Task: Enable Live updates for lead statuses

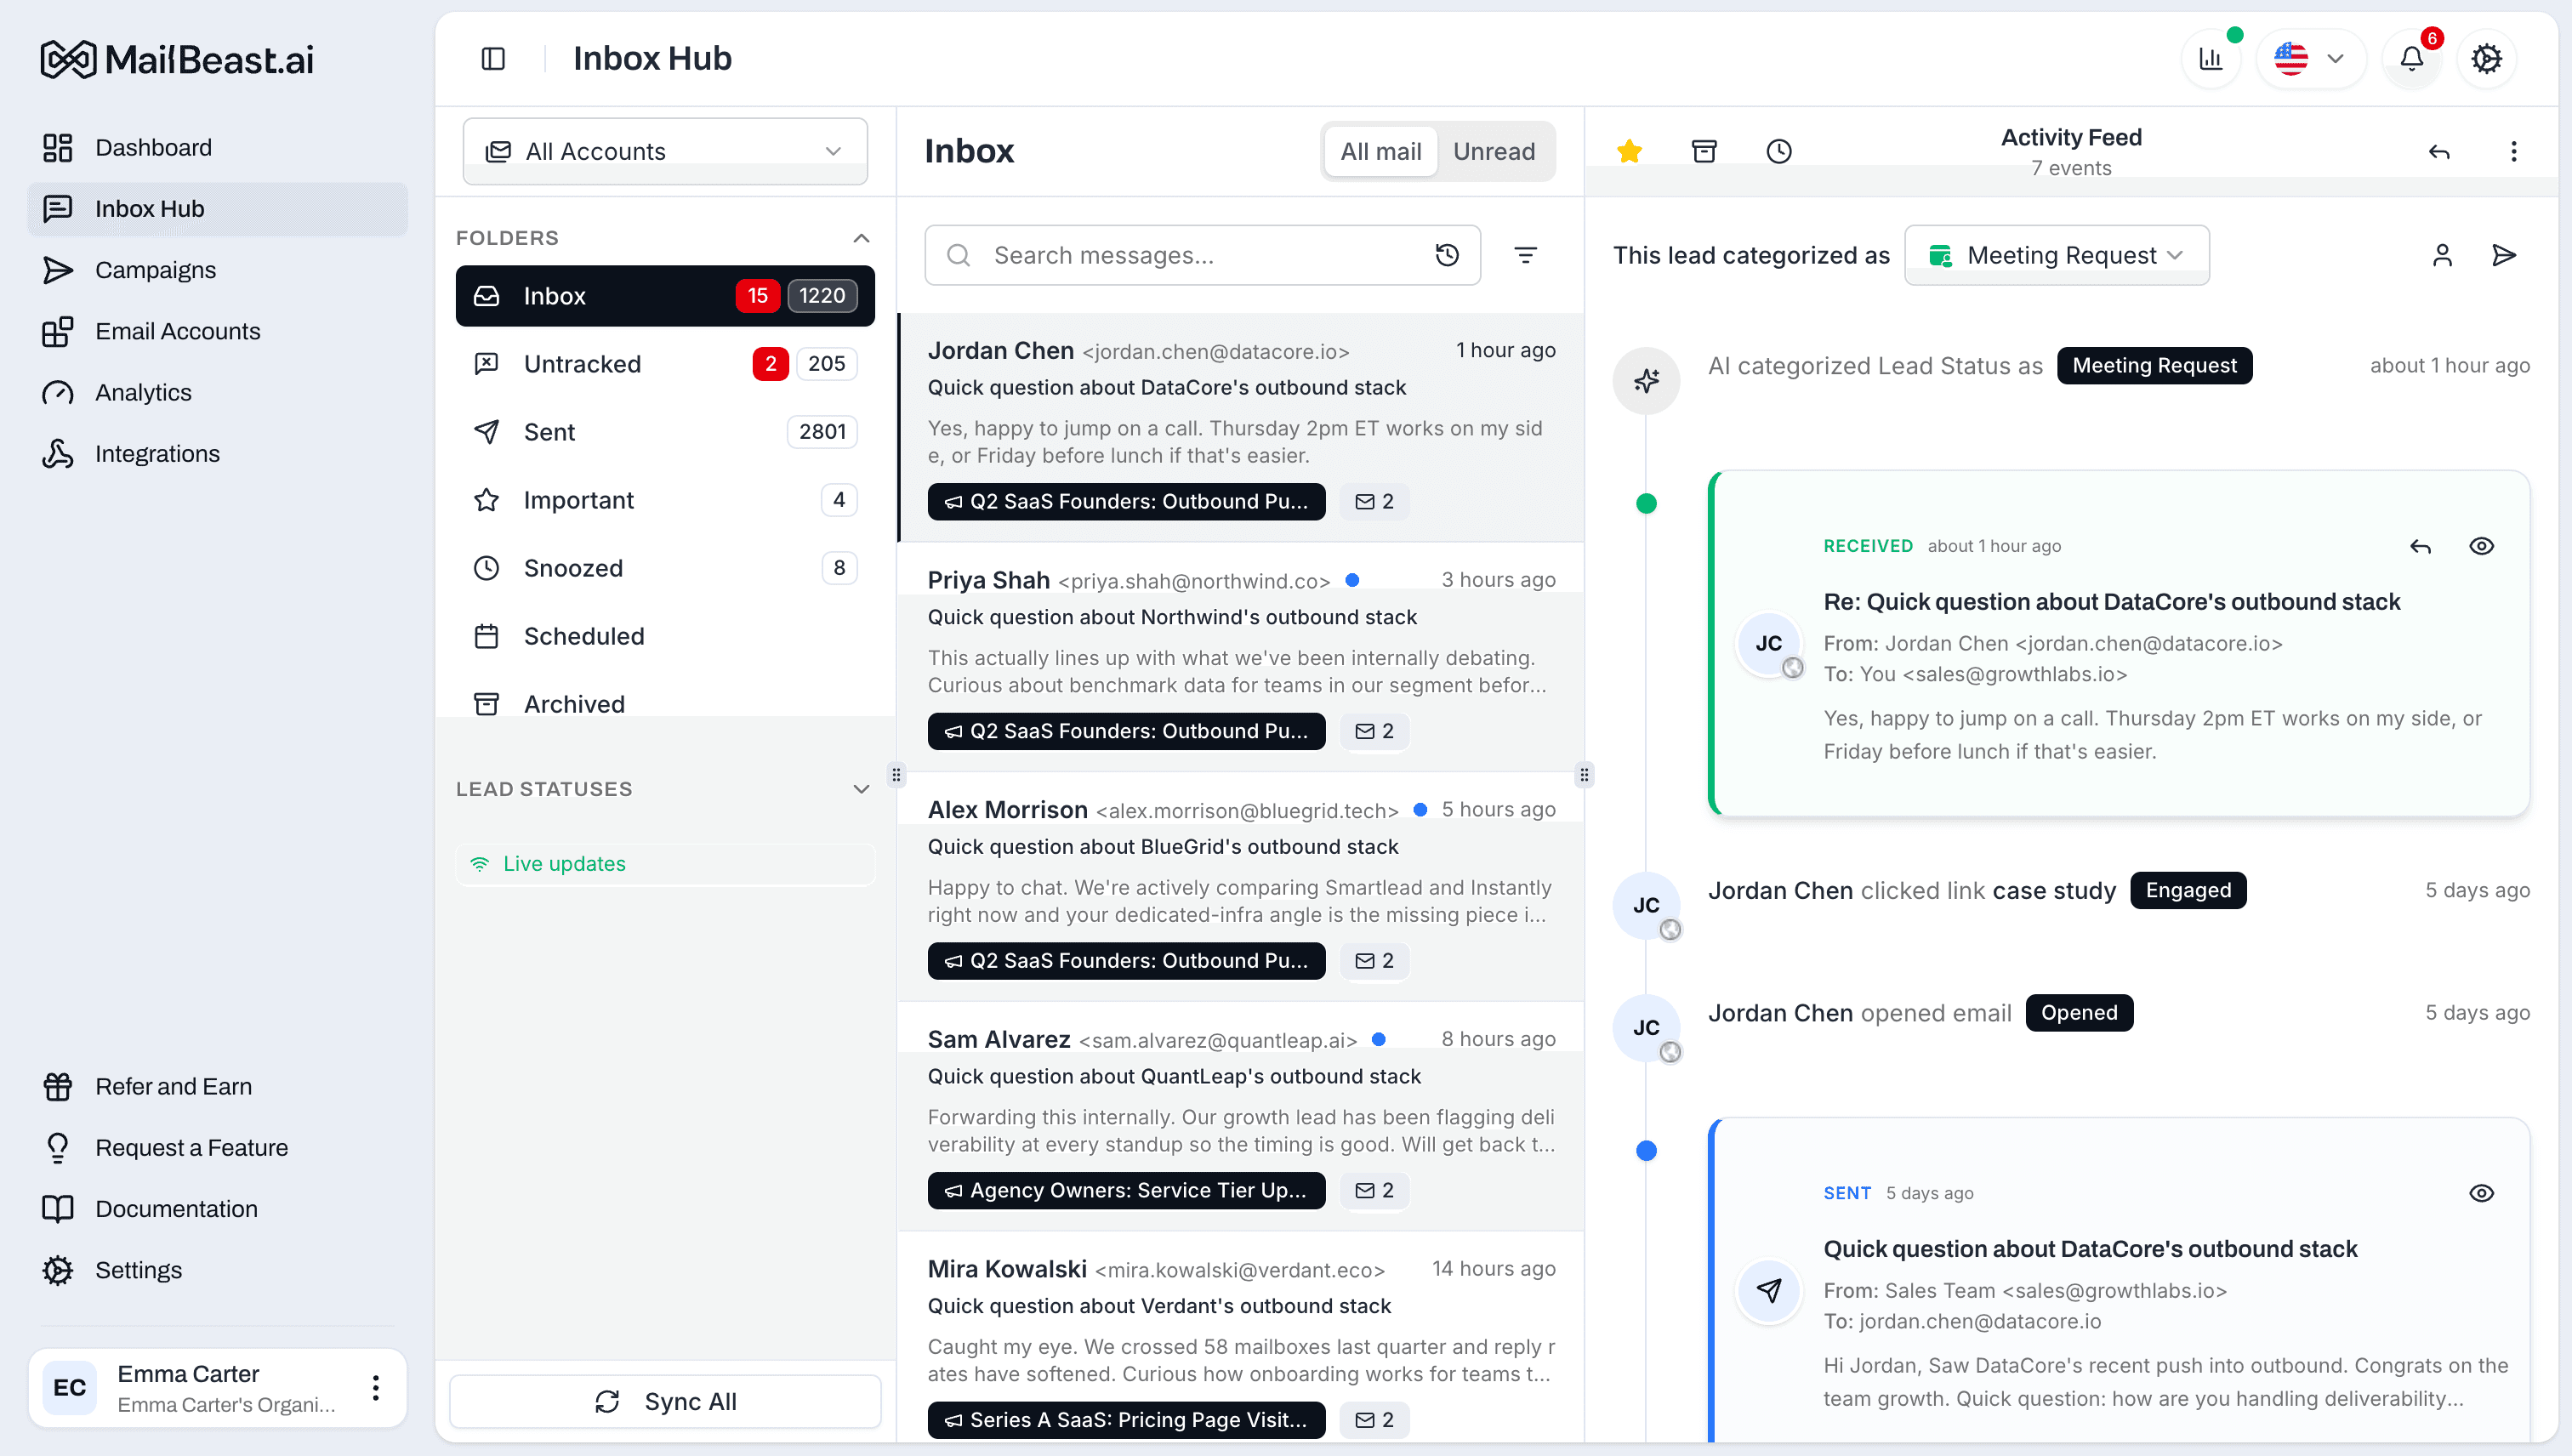Action: (x=664, y=863)
